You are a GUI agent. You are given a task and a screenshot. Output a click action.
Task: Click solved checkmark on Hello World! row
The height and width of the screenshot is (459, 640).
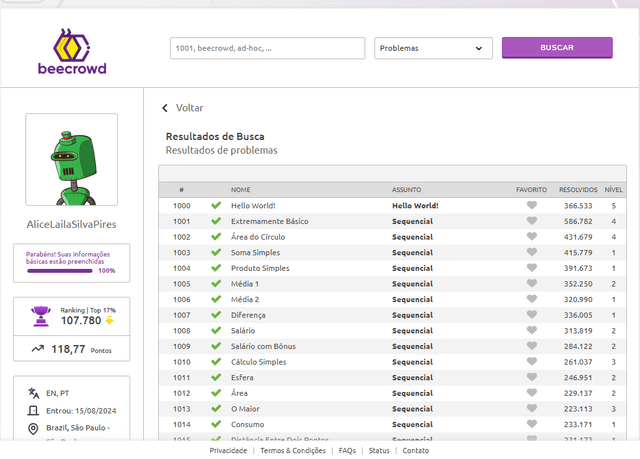(216, 205)
